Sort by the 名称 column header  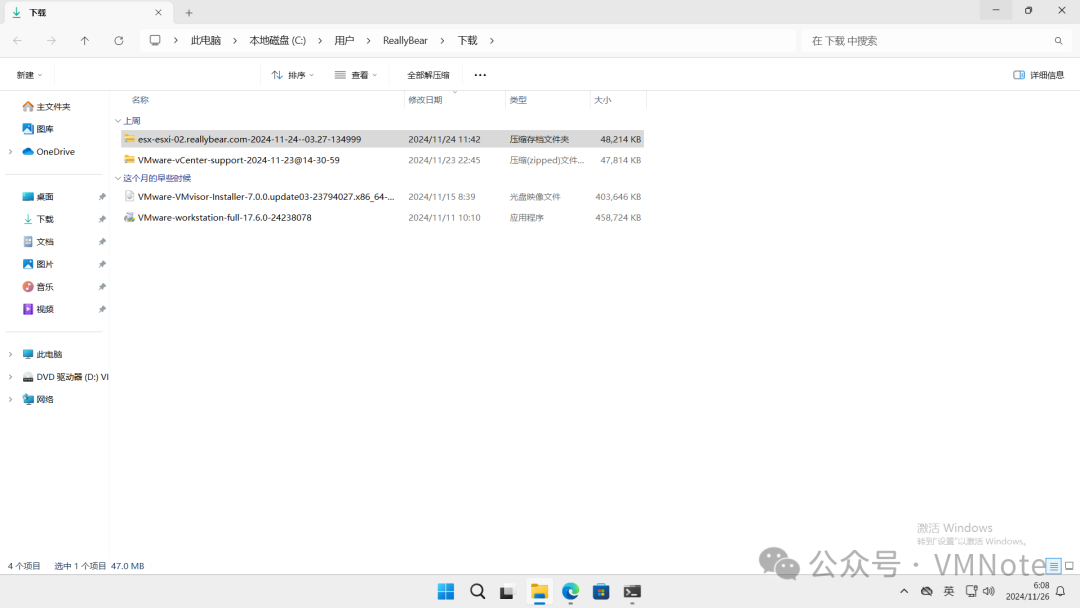140,100
